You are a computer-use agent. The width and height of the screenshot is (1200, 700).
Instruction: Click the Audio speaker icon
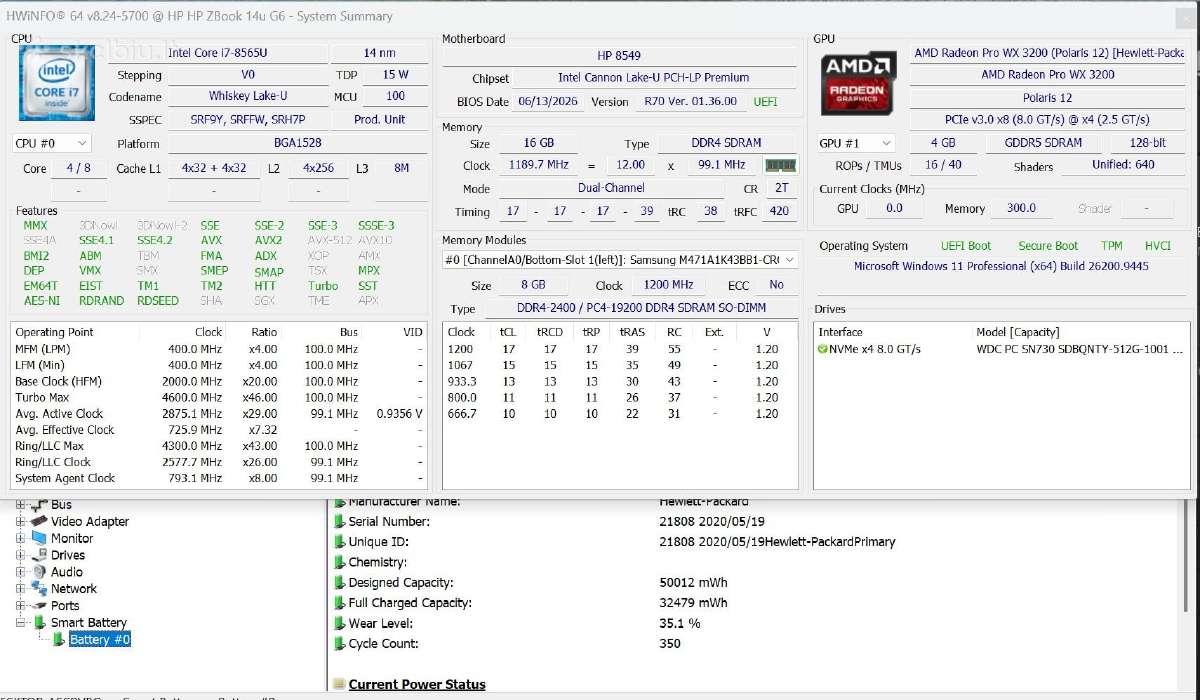(38, 572)
